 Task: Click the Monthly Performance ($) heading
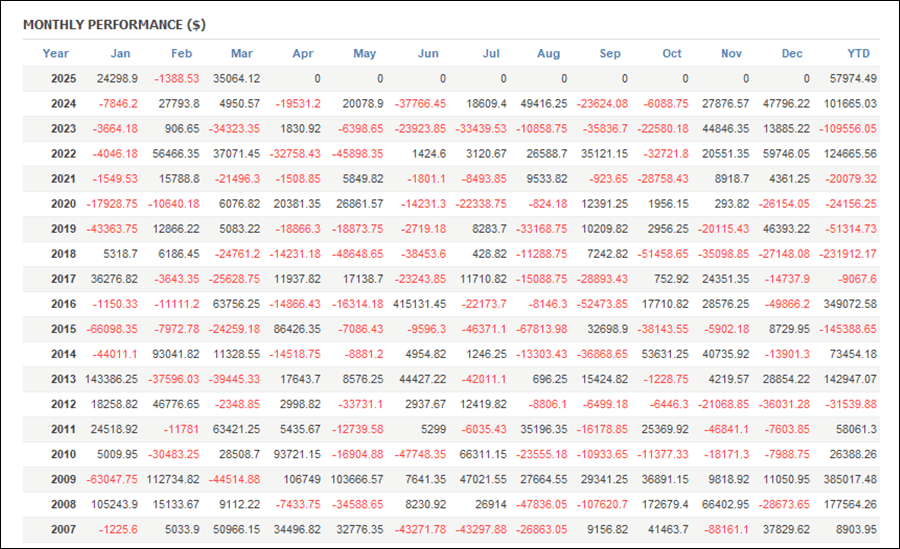click(x=114, y=25)
